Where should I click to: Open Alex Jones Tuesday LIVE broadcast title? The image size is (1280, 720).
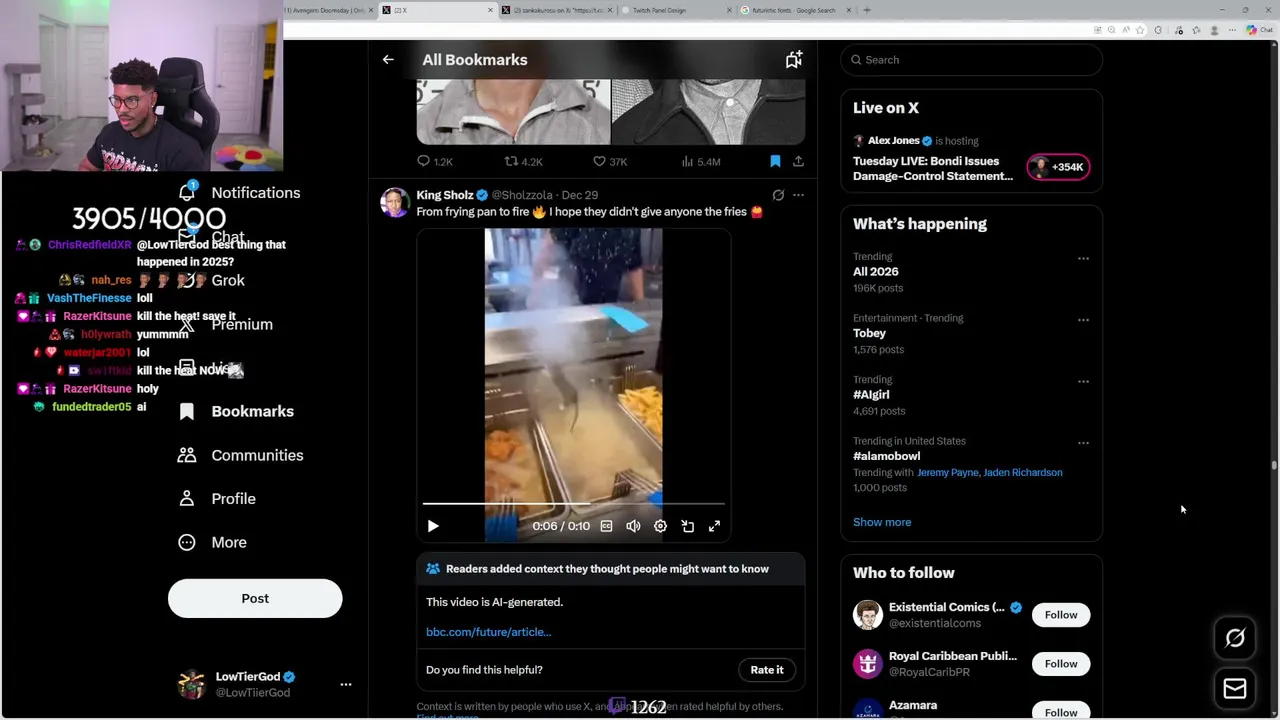(x=933, y=168)
